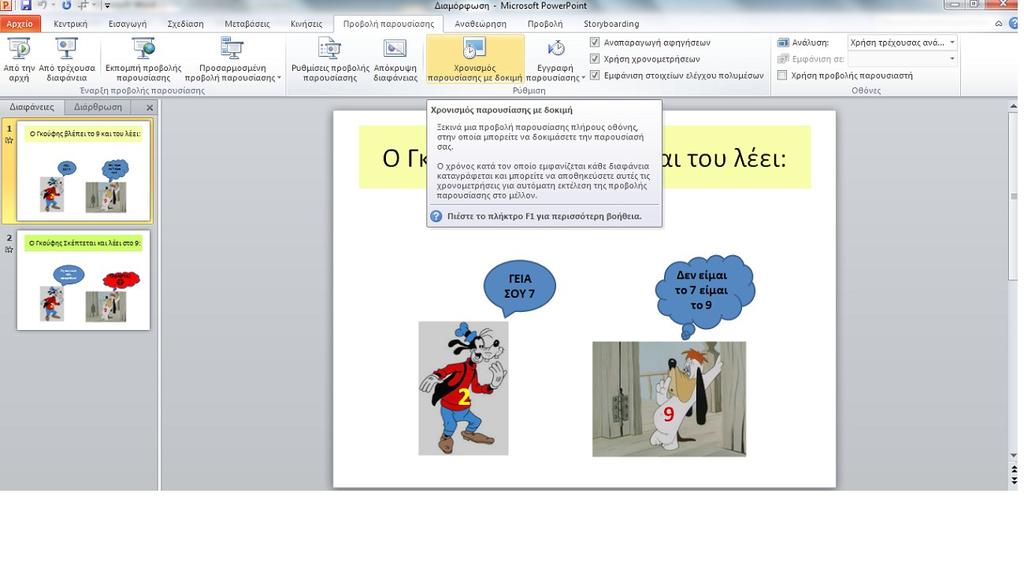Open Ρυθμίσεις προβολής παρουσίασης settings
Screen dimensions: 1024x575
click(x=330, y=59)
